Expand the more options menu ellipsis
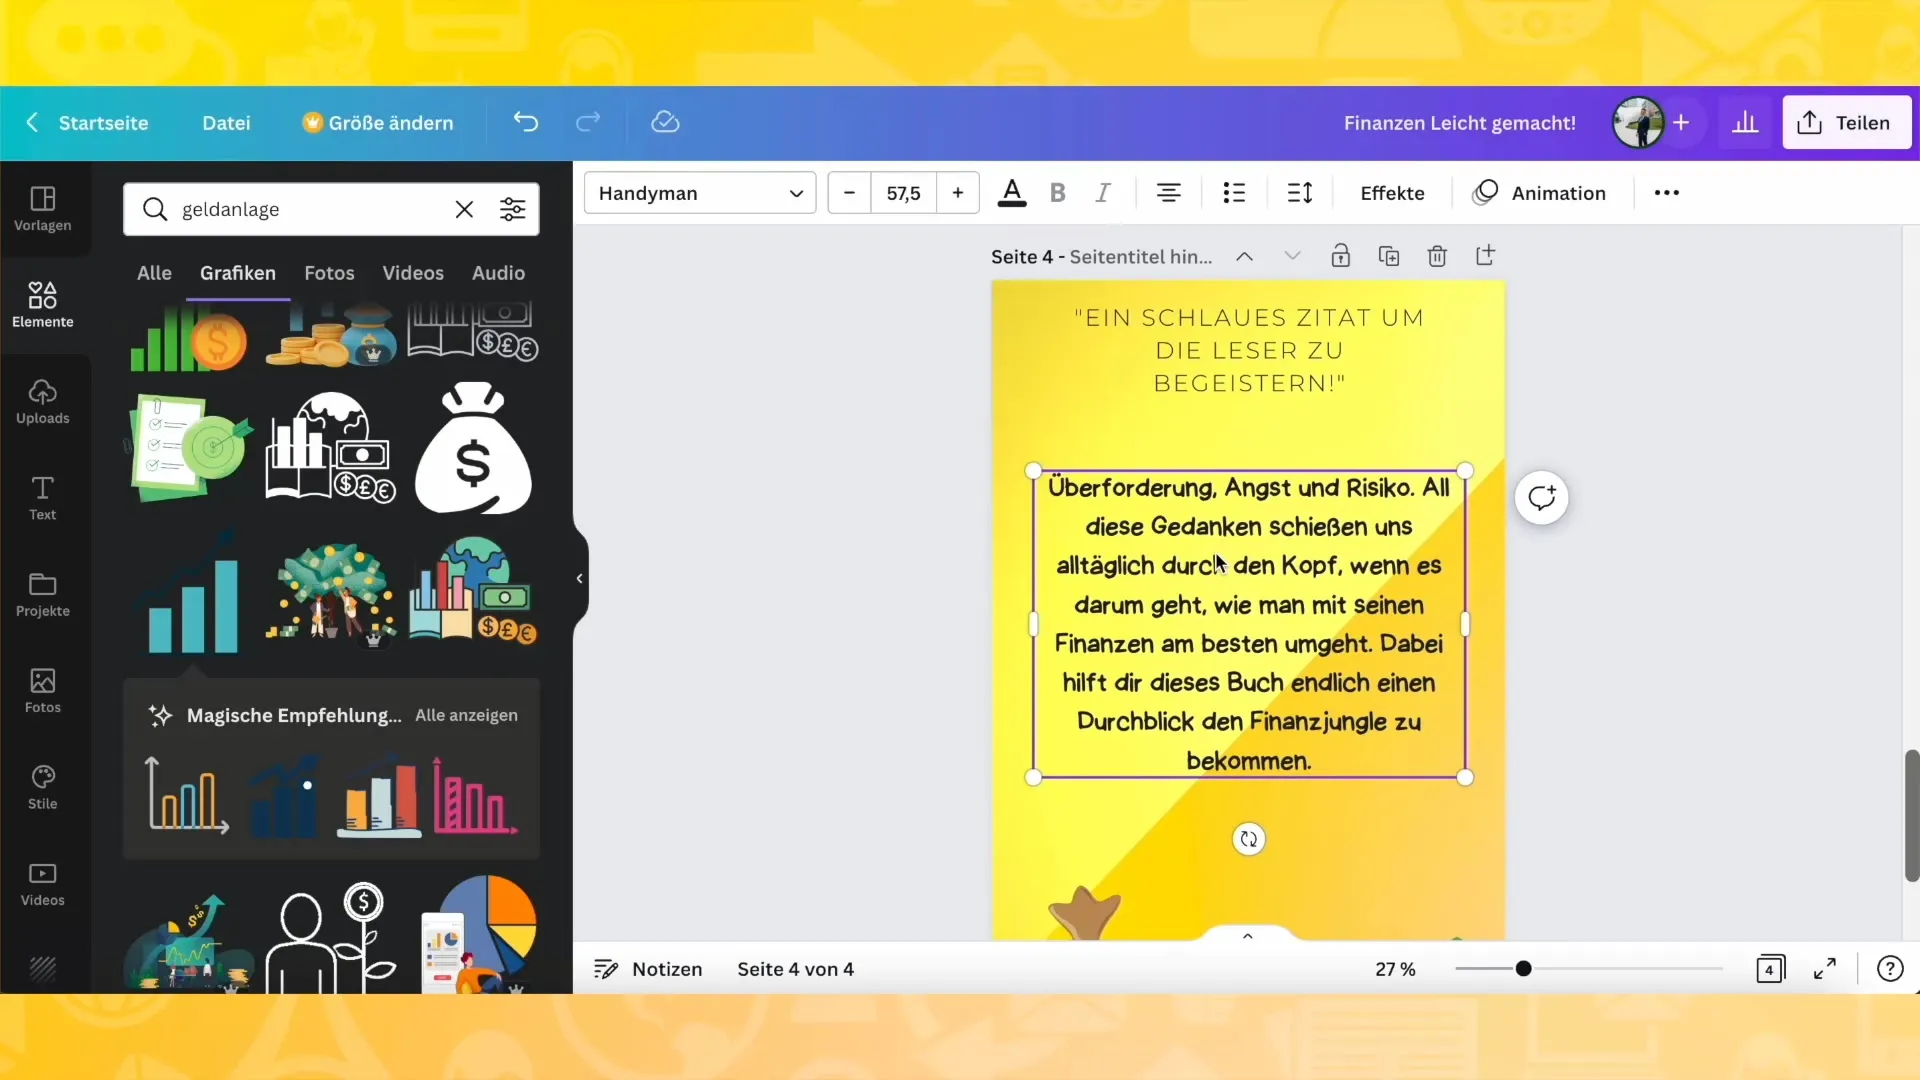This screenshot has height=1080, width=1920. coord(1667,193)
